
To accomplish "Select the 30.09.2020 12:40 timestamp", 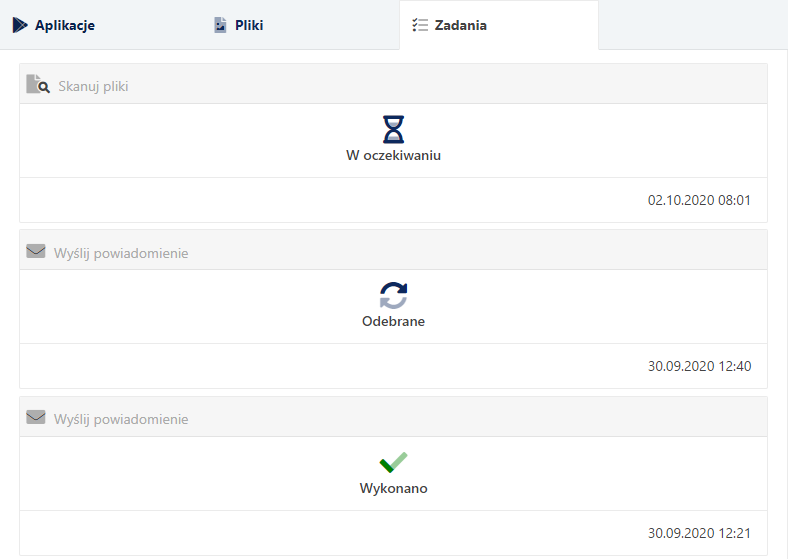I will pyautogui.click(x=699, y=366).
